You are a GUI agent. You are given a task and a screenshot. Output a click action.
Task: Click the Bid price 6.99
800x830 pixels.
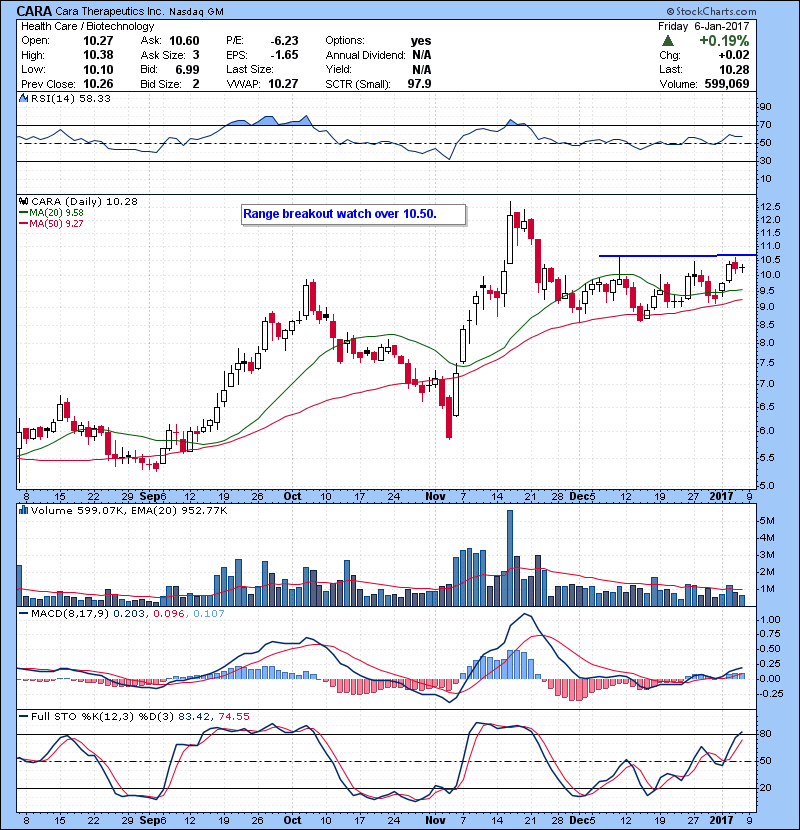tap(187, 69)
